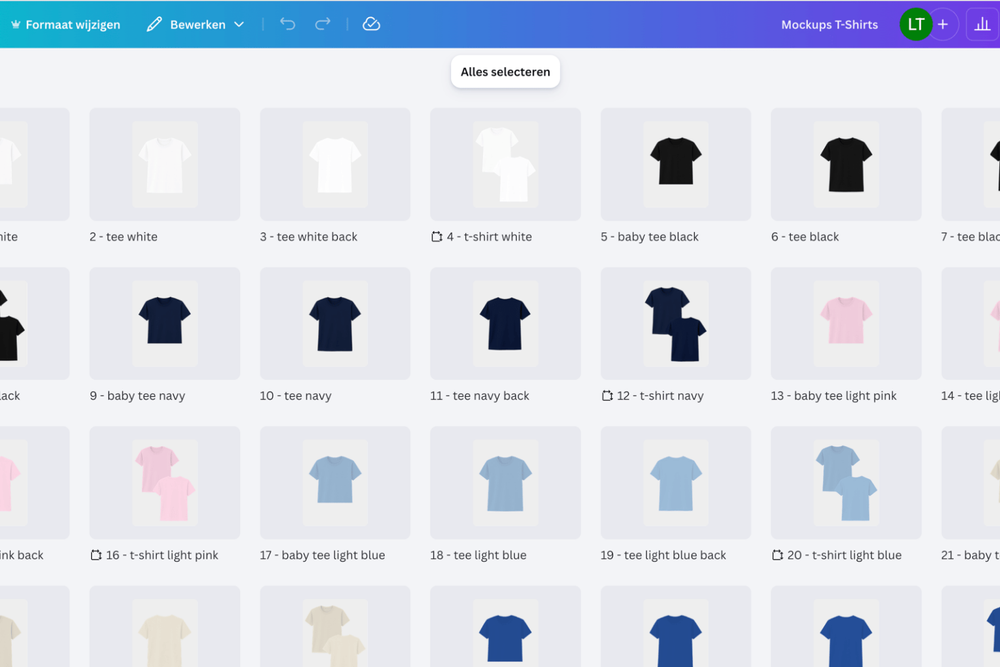Open the '6 - tee black' design
This screenshot has width=1000, height=667.
pyautogui.click(x=845, y=164)
